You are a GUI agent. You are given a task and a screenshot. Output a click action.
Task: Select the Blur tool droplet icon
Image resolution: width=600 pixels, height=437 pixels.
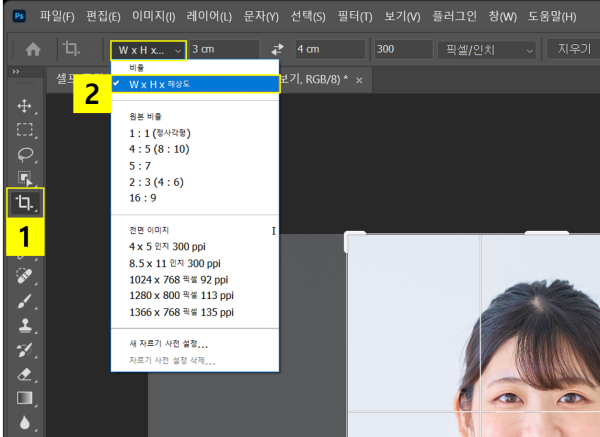(24, 422)
